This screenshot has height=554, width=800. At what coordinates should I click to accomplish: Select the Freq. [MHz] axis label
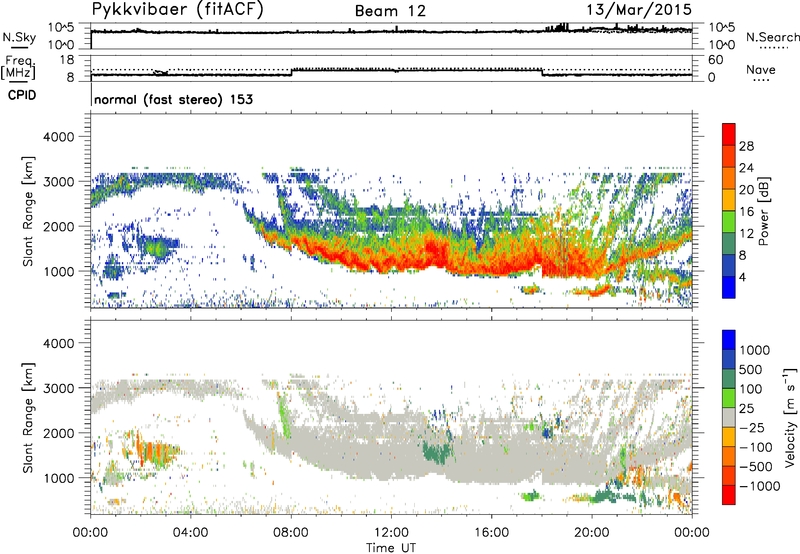[x=19, y=67]
